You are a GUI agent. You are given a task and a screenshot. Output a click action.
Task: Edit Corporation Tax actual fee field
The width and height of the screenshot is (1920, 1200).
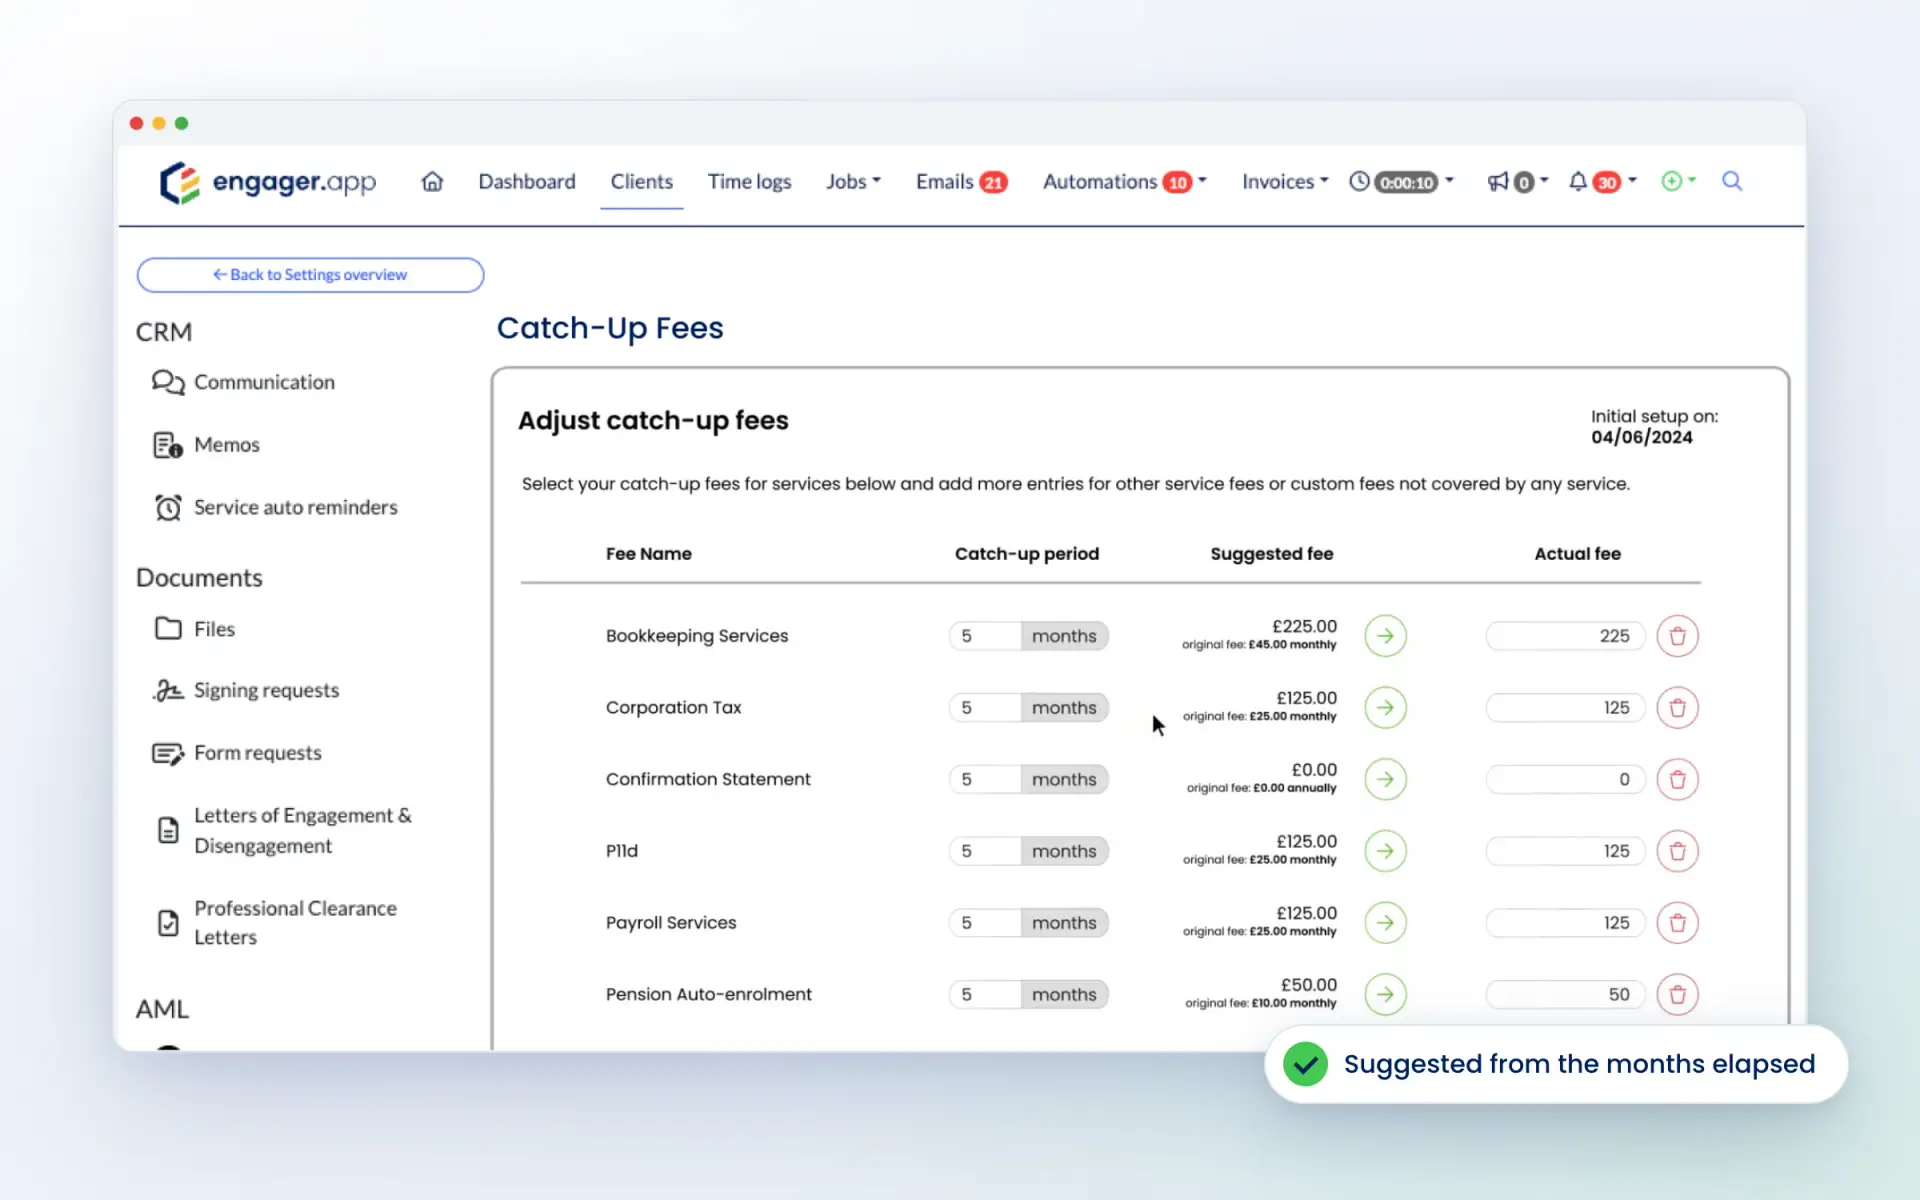pyautogui.click(x=1565, y=708)
